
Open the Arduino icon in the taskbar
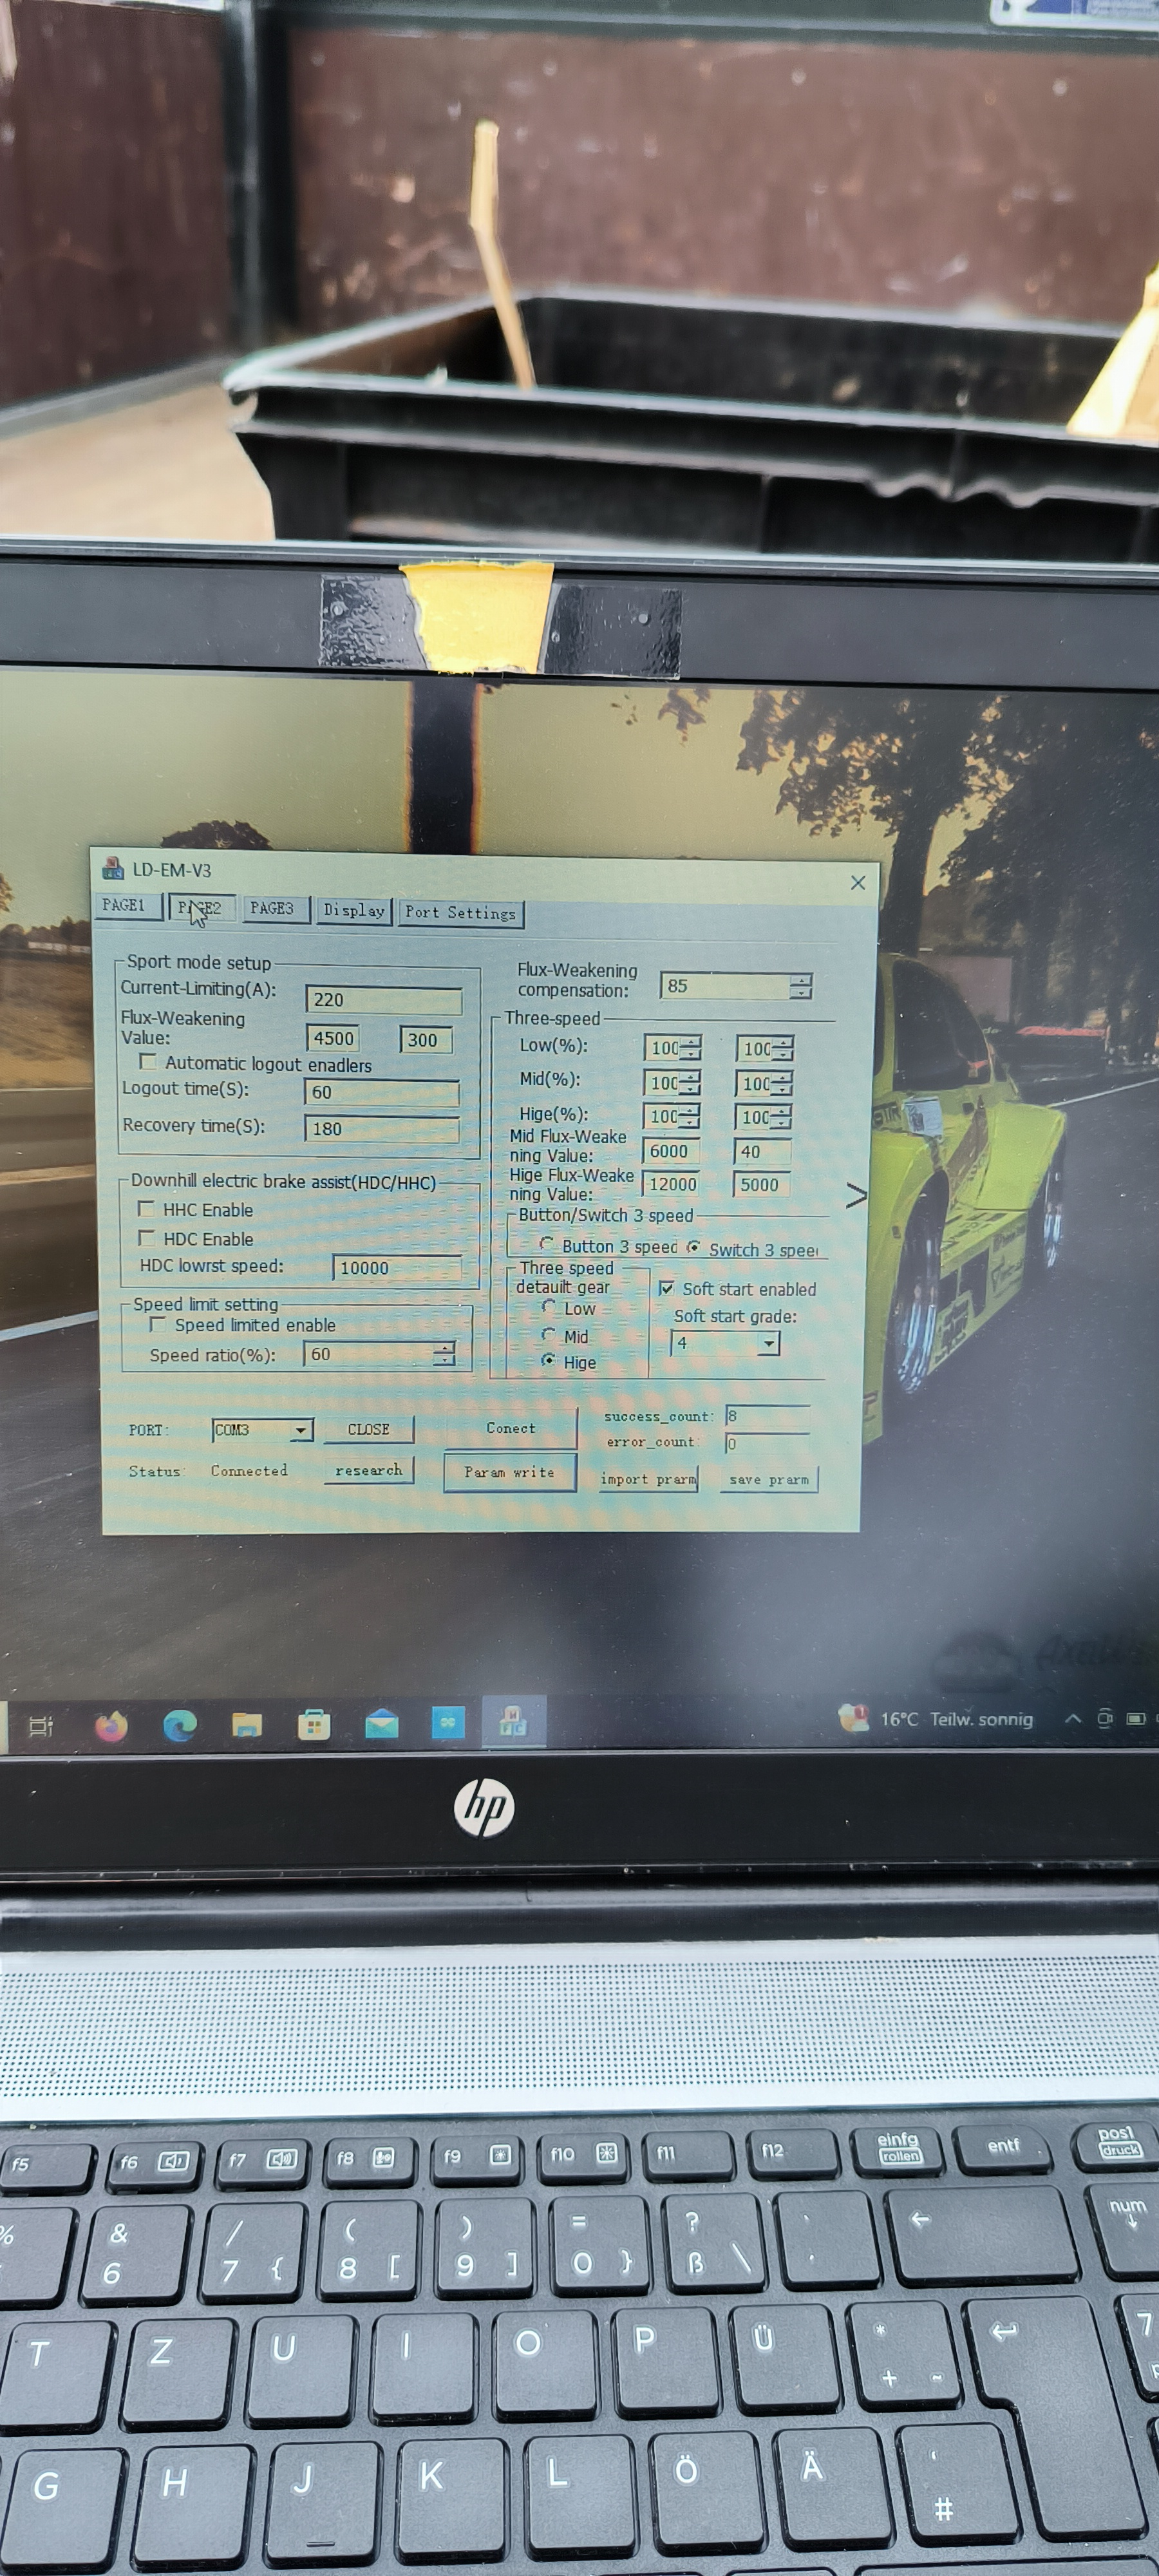(448, 1722)
